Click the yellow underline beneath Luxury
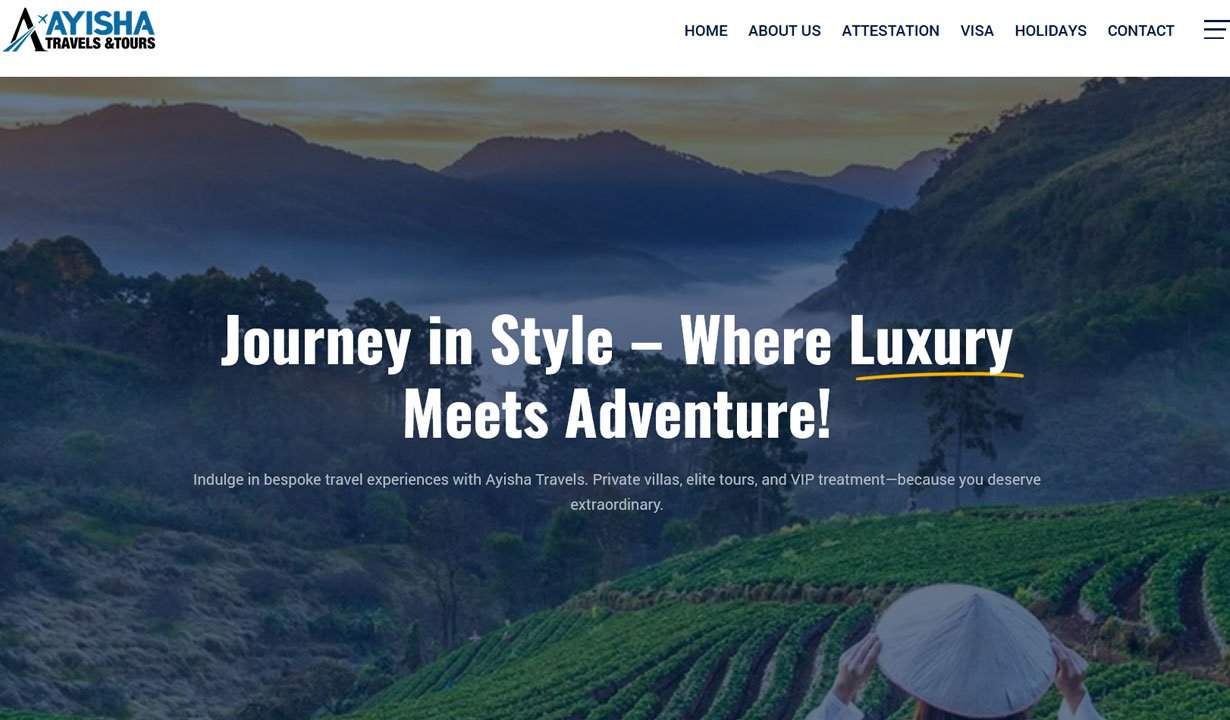 (x=940, y=376)
